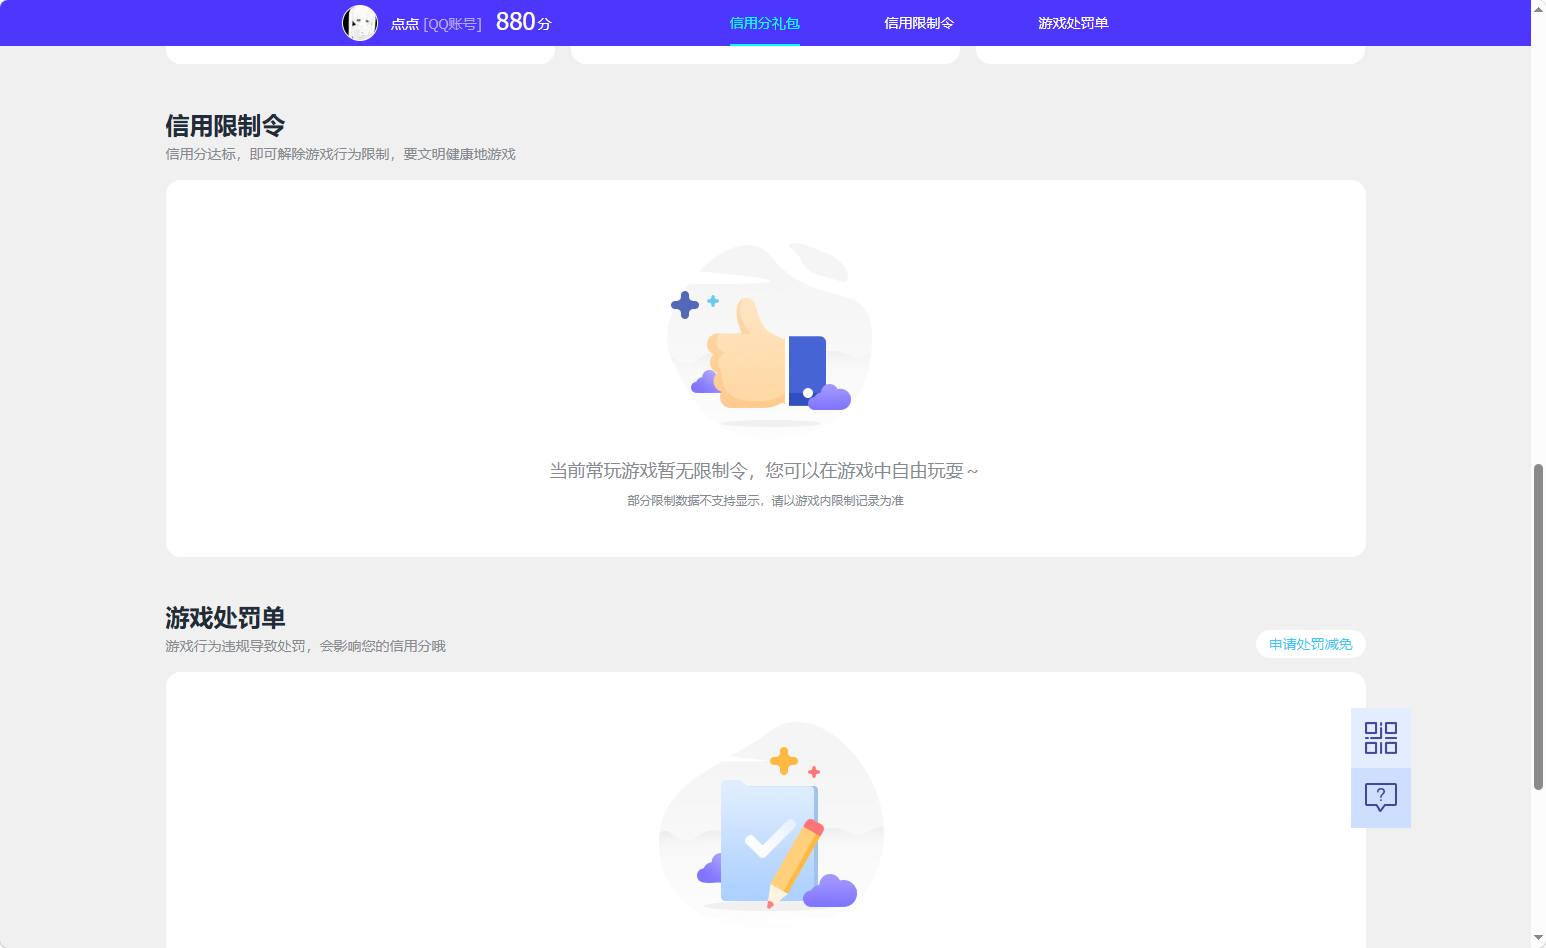Click the [QQ账号] account label
The width and height of the screenshot is (1546, 948).
(x=452, y=24)
